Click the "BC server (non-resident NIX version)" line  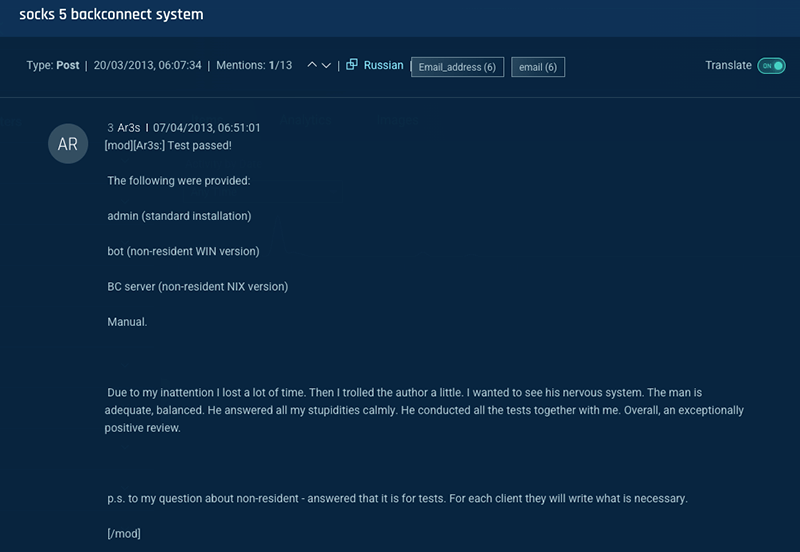pos(197,287)
